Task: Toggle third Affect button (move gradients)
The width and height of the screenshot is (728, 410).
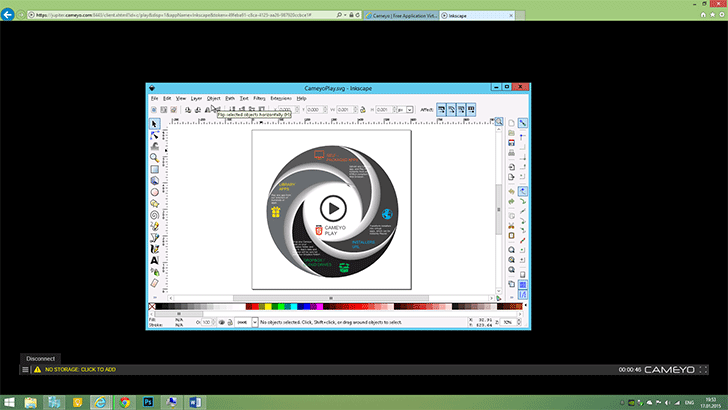Action: [x=461, y=110]
